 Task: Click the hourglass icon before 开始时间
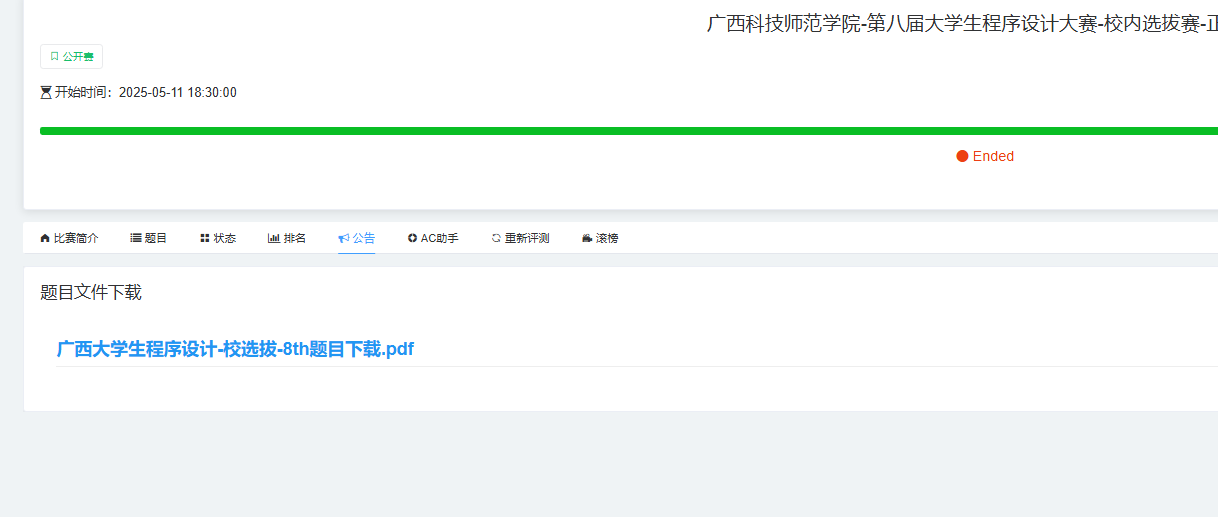(x=46, y=93)
